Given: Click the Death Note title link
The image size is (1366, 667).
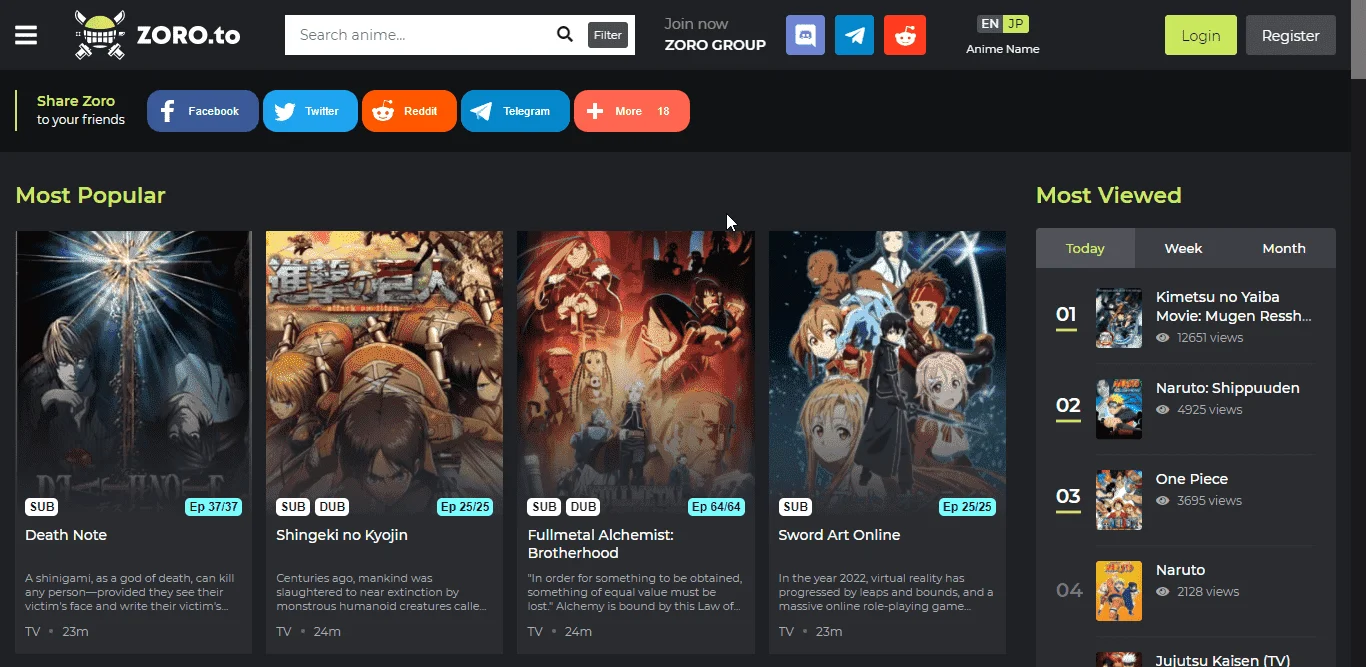Looking at the screenshot, I should [x=66, y=535].
